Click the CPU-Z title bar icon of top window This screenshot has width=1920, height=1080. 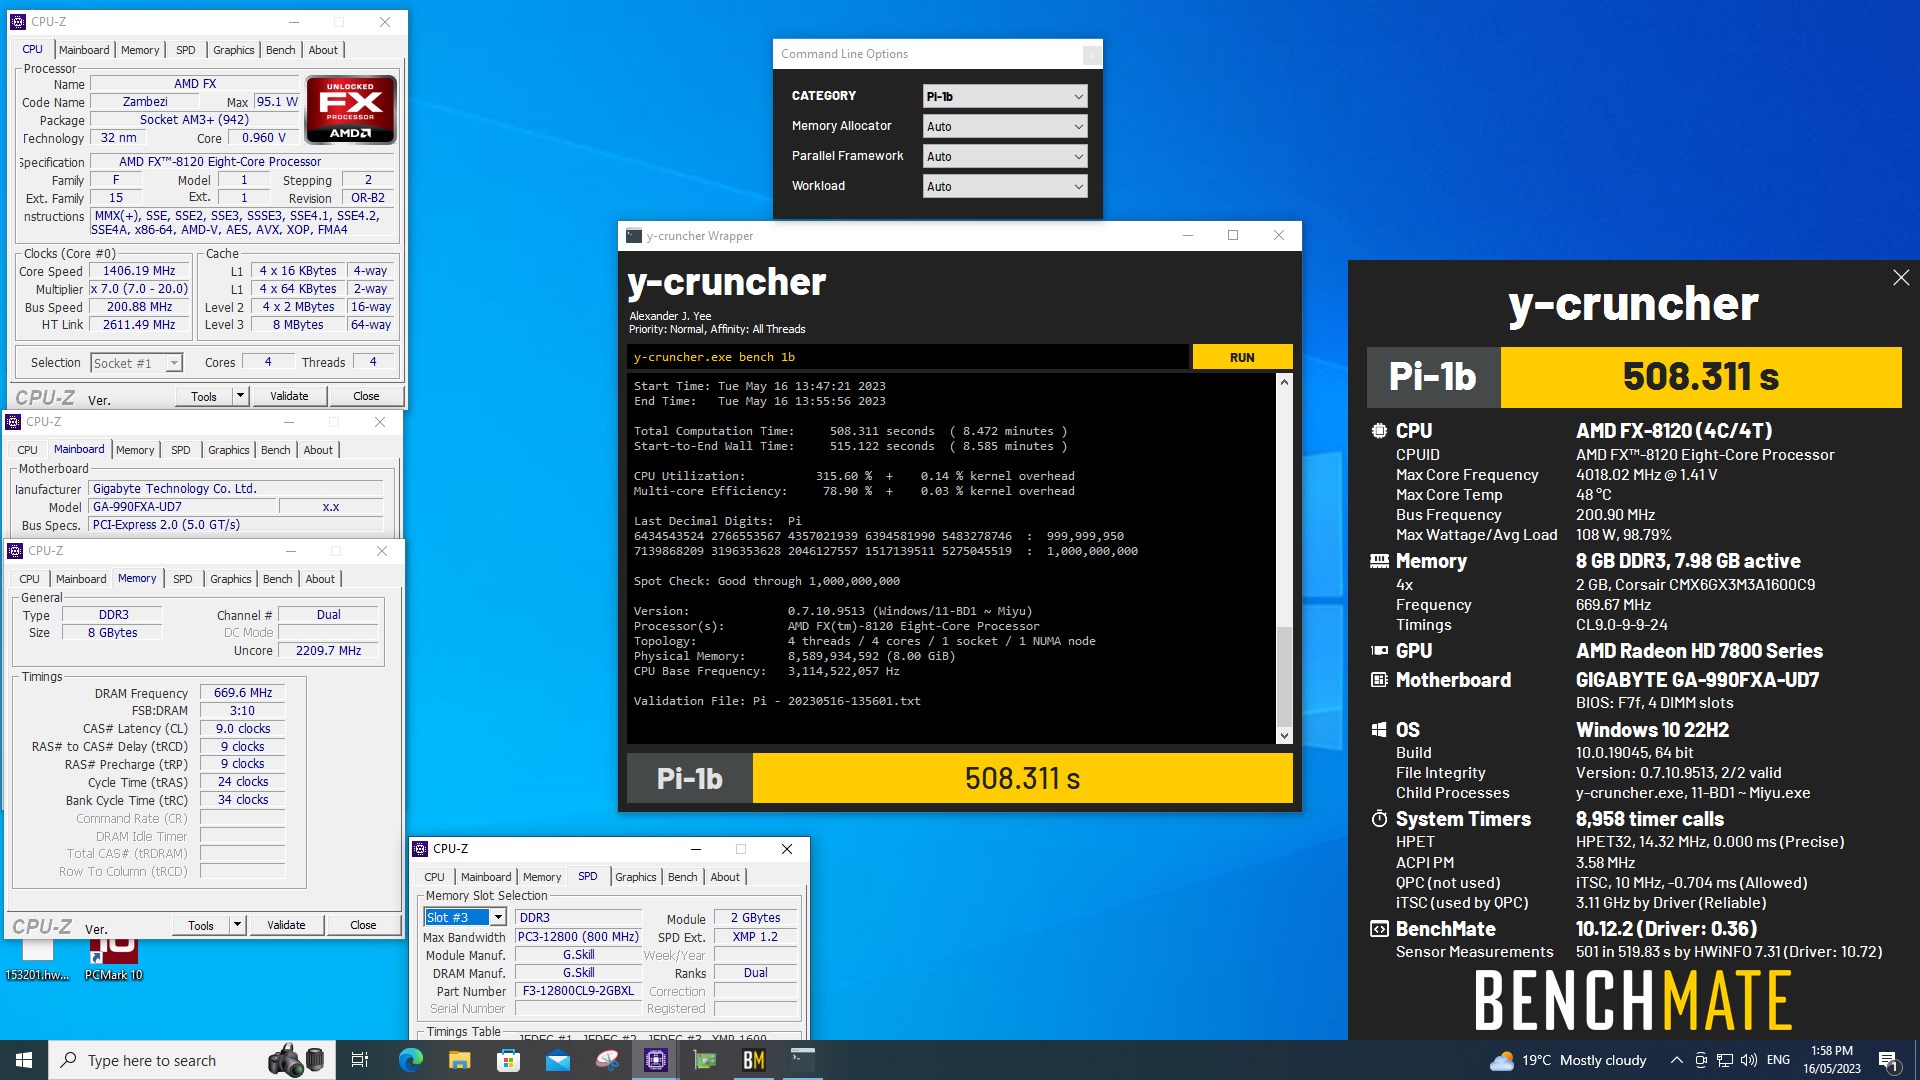pos(17,21)
